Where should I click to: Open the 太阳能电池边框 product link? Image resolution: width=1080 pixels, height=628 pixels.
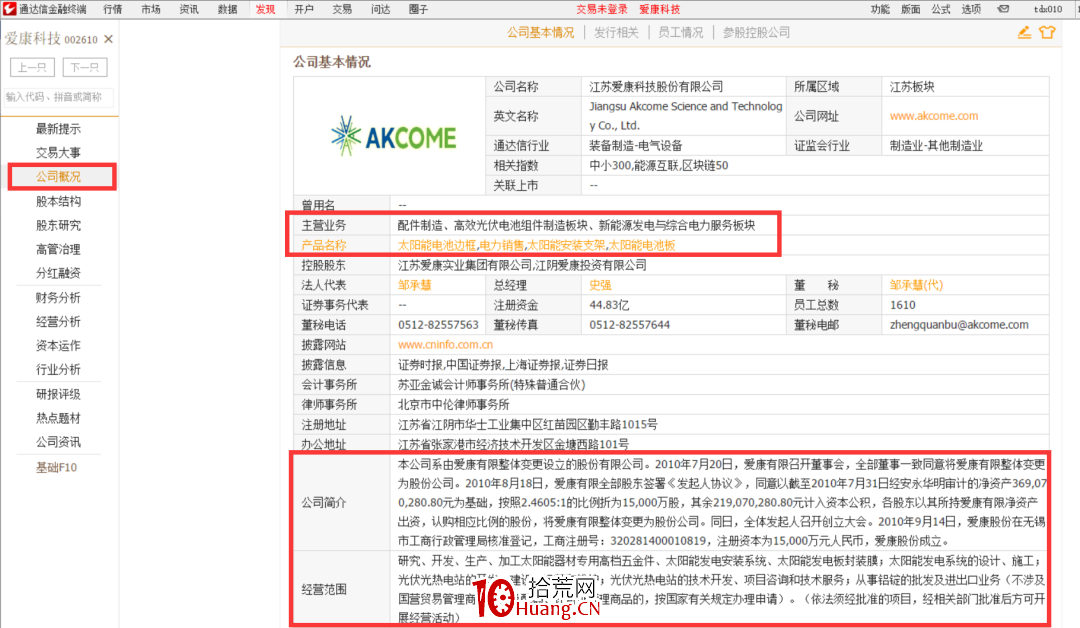tap(437, 245)
